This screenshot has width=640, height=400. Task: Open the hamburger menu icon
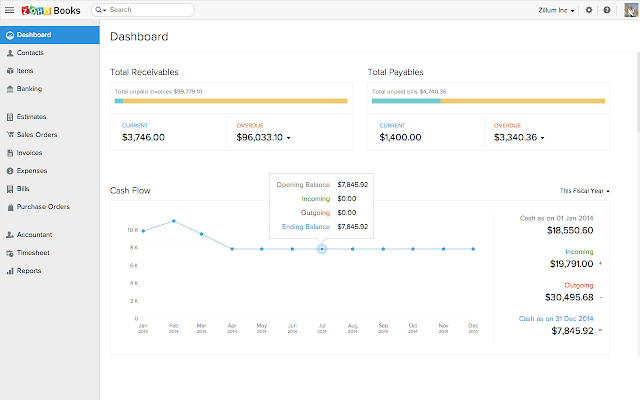tap(9, 10)
